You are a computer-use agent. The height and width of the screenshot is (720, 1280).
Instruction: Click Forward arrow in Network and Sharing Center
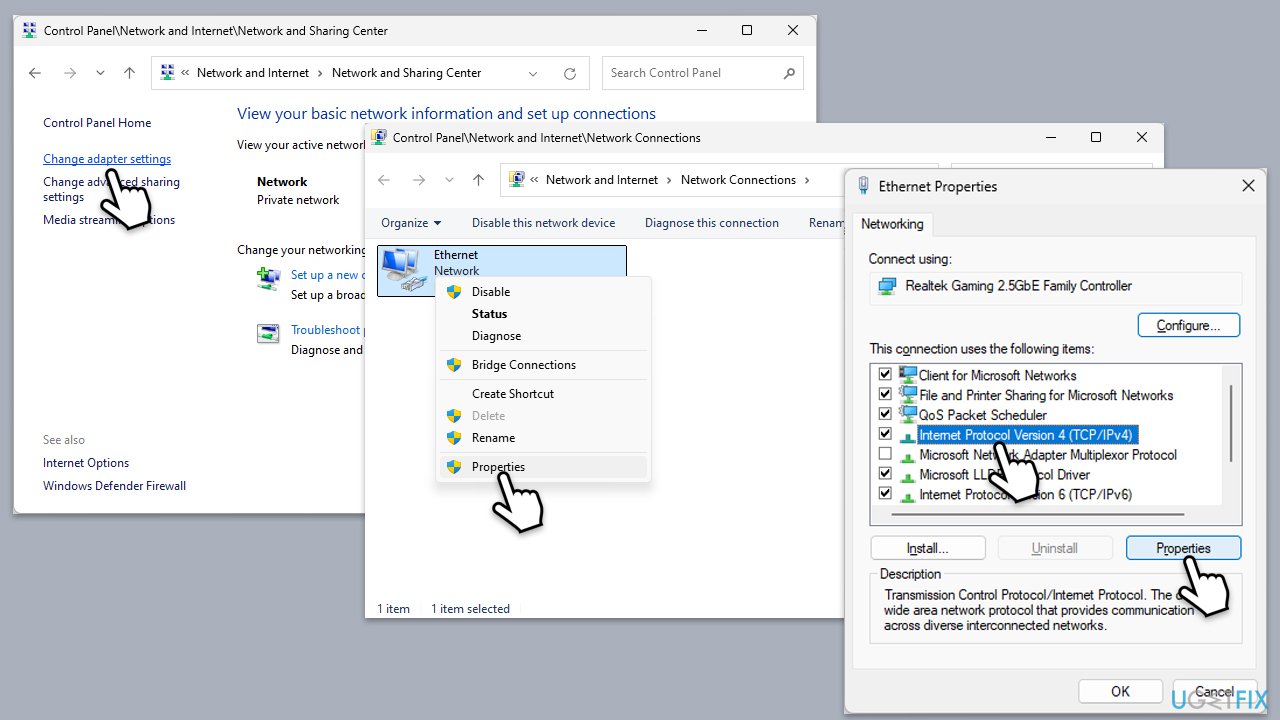[x=69, y=73]
